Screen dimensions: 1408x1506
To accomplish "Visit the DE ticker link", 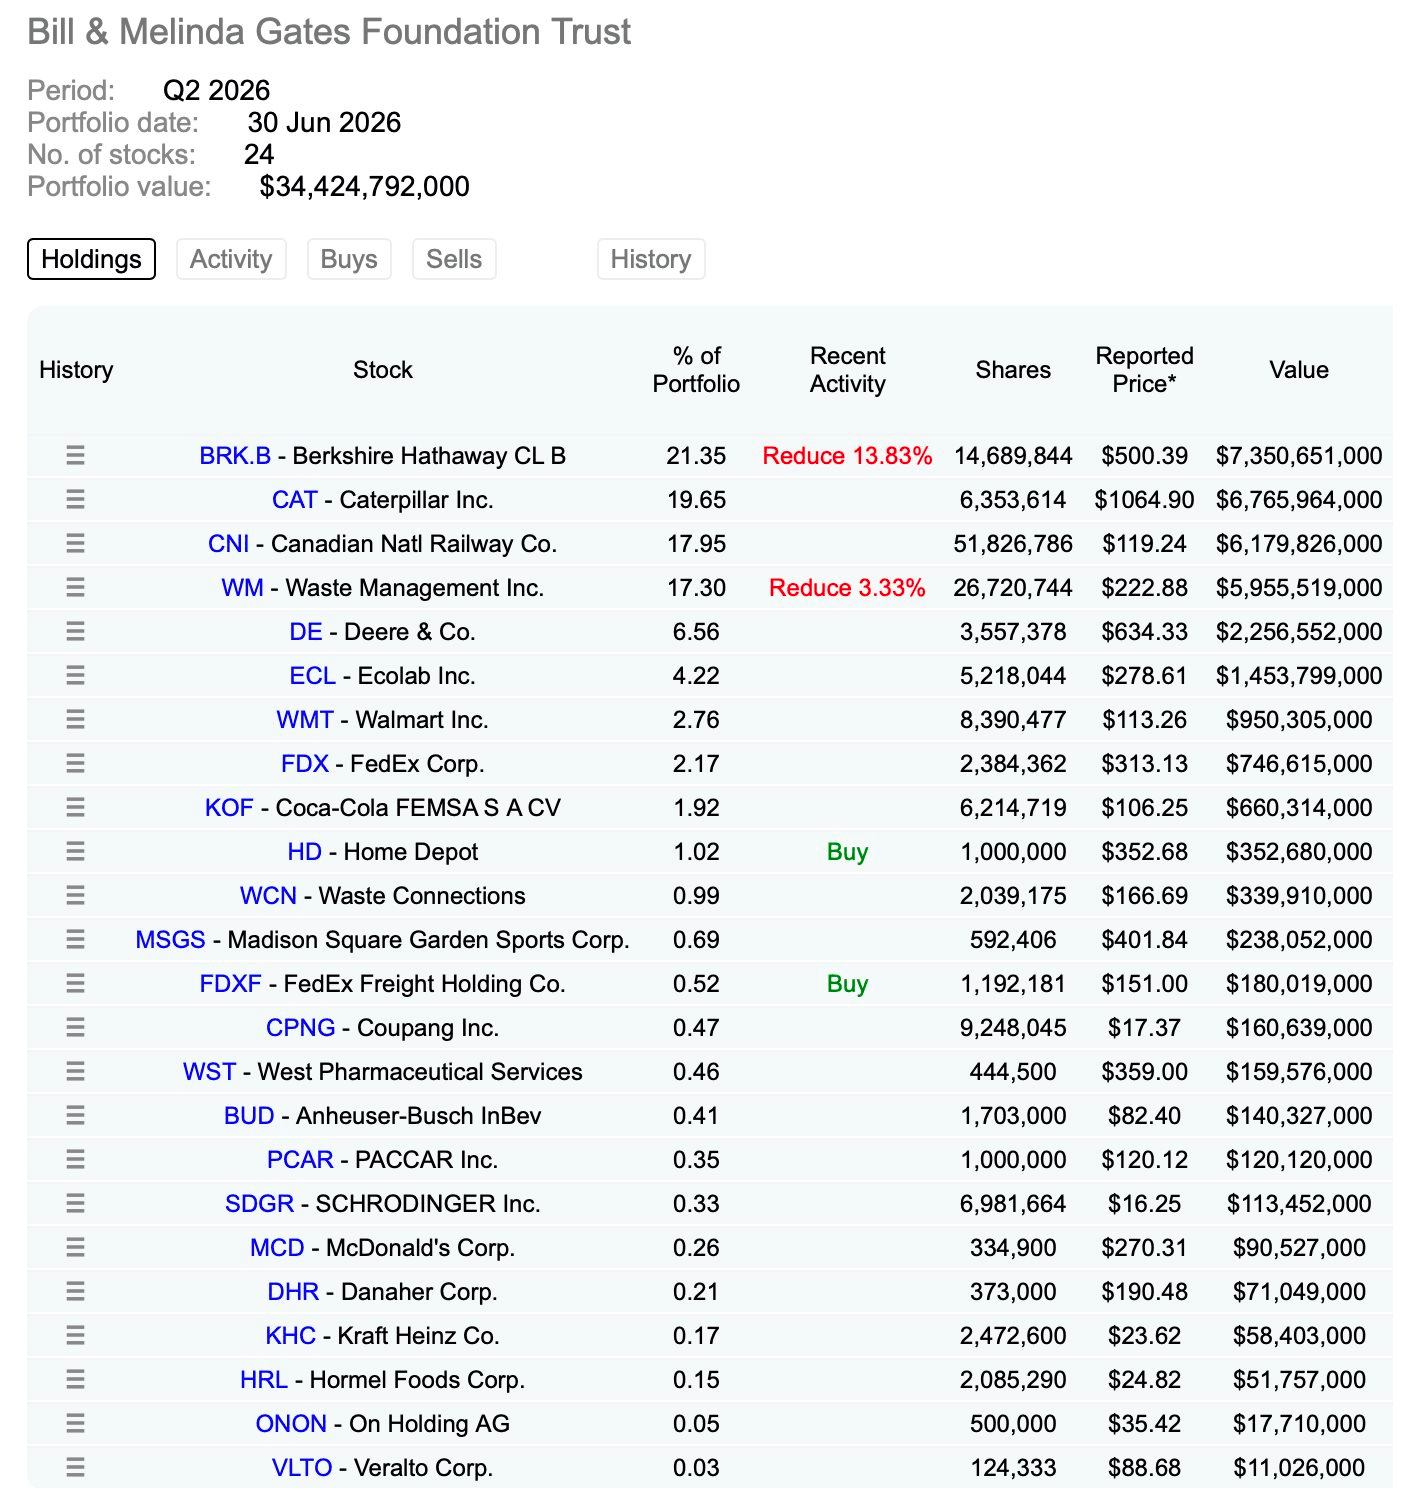I will pyautogui.click(x=306, y=632).
